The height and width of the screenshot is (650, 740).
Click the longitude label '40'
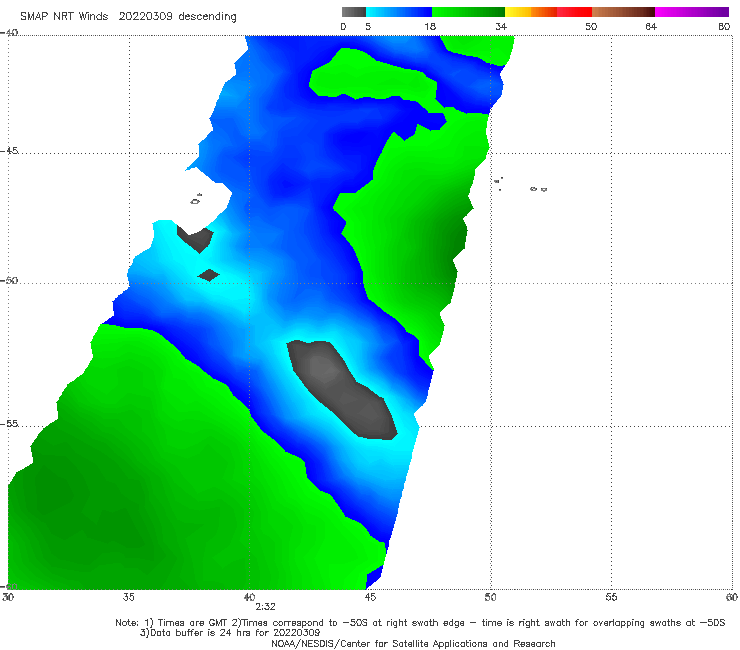[249, 597]
